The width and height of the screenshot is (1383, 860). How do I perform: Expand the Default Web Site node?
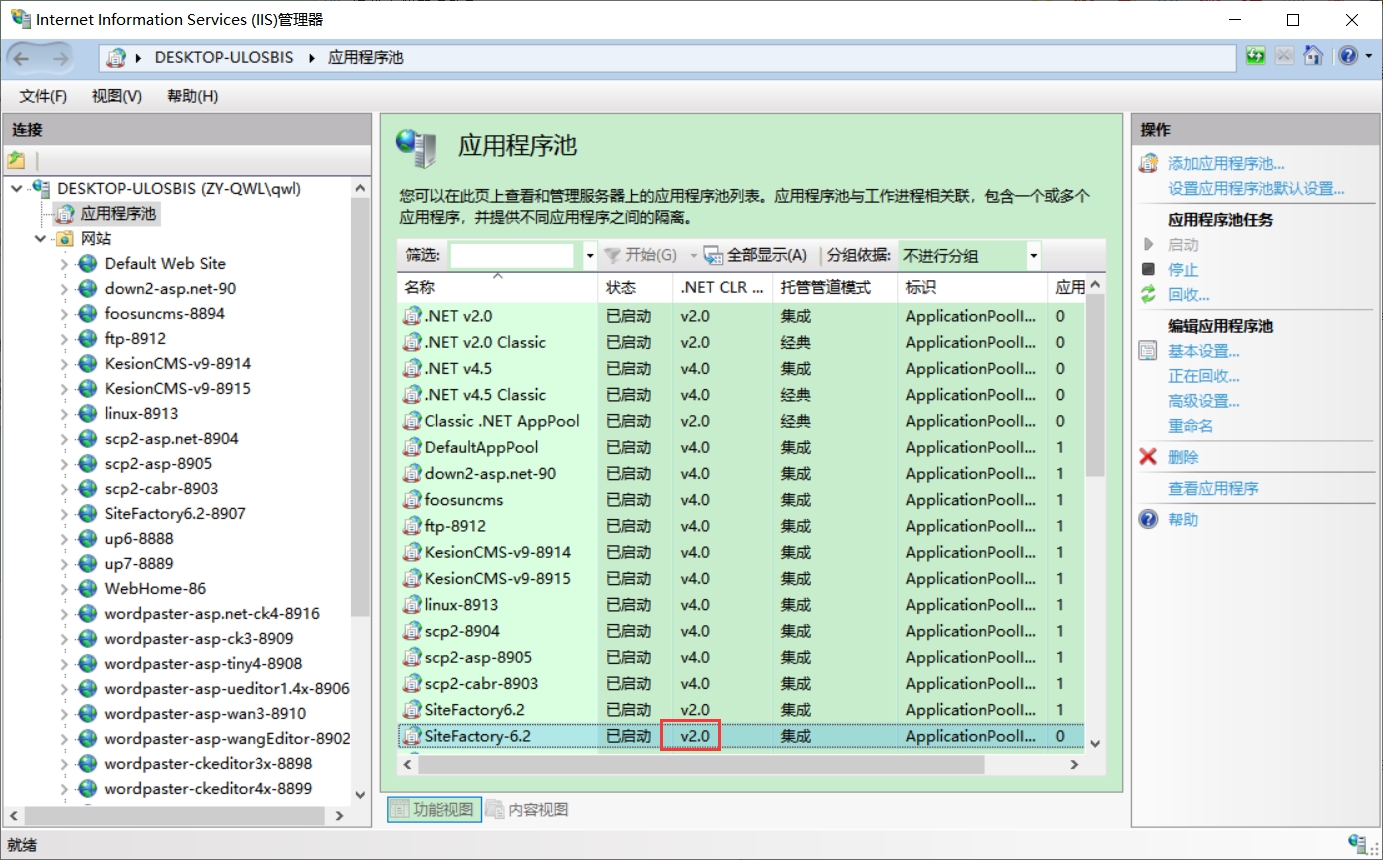(64, 264)
